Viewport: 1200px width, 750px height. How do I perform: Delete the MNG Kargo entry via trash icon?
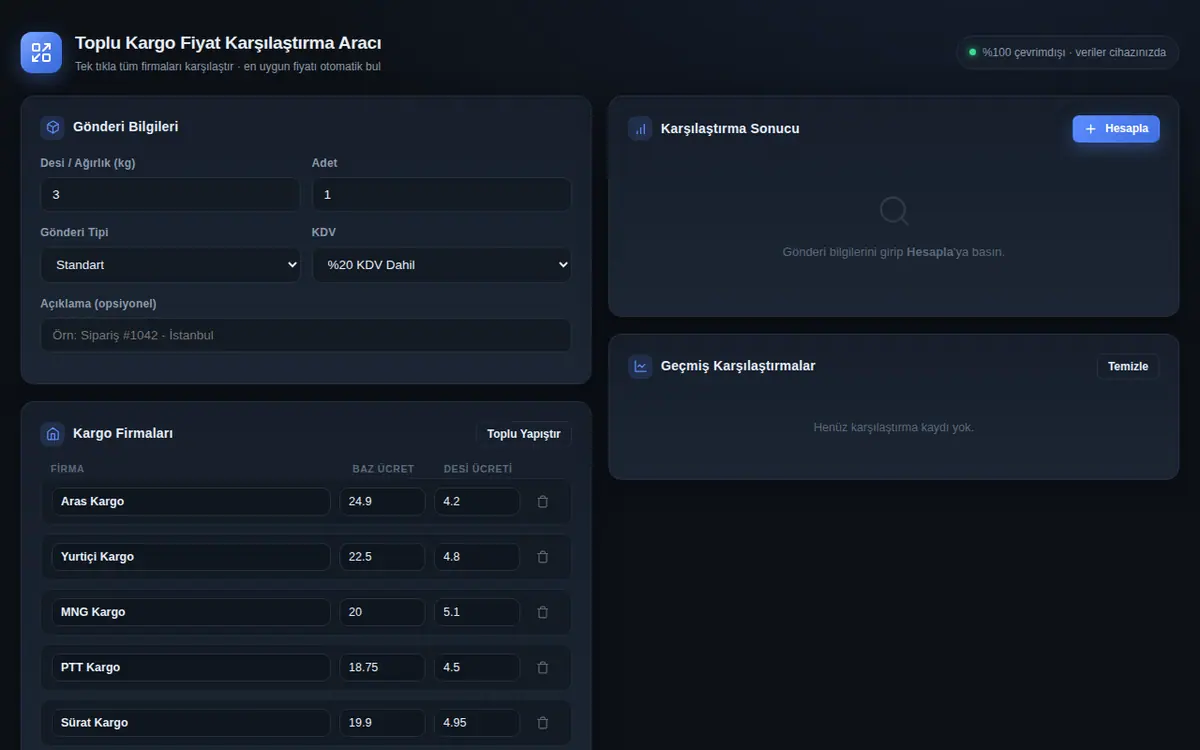click(x=543, y=612)
